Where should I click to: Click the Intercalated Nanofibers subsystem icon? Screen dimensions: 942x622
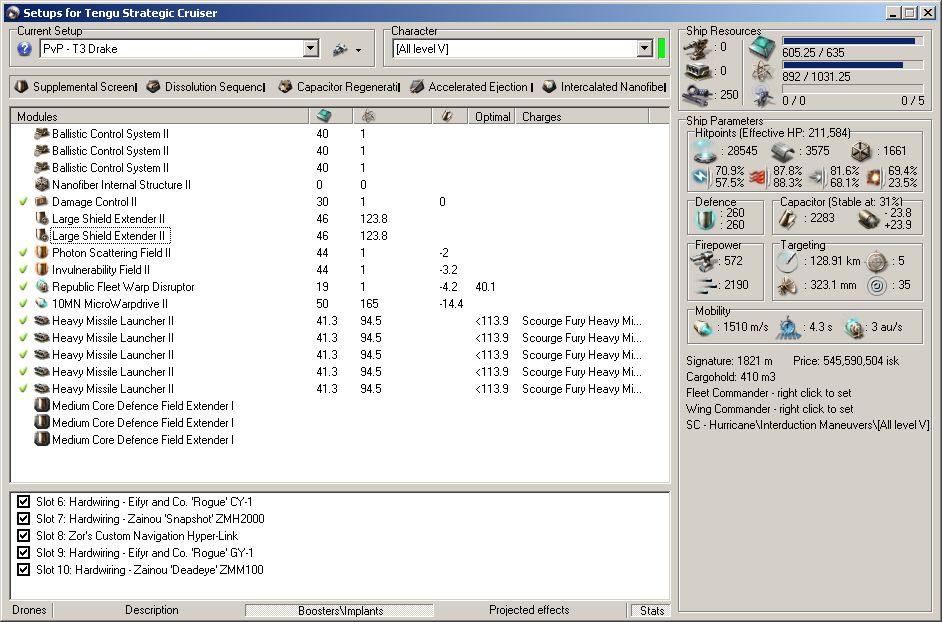549,87
